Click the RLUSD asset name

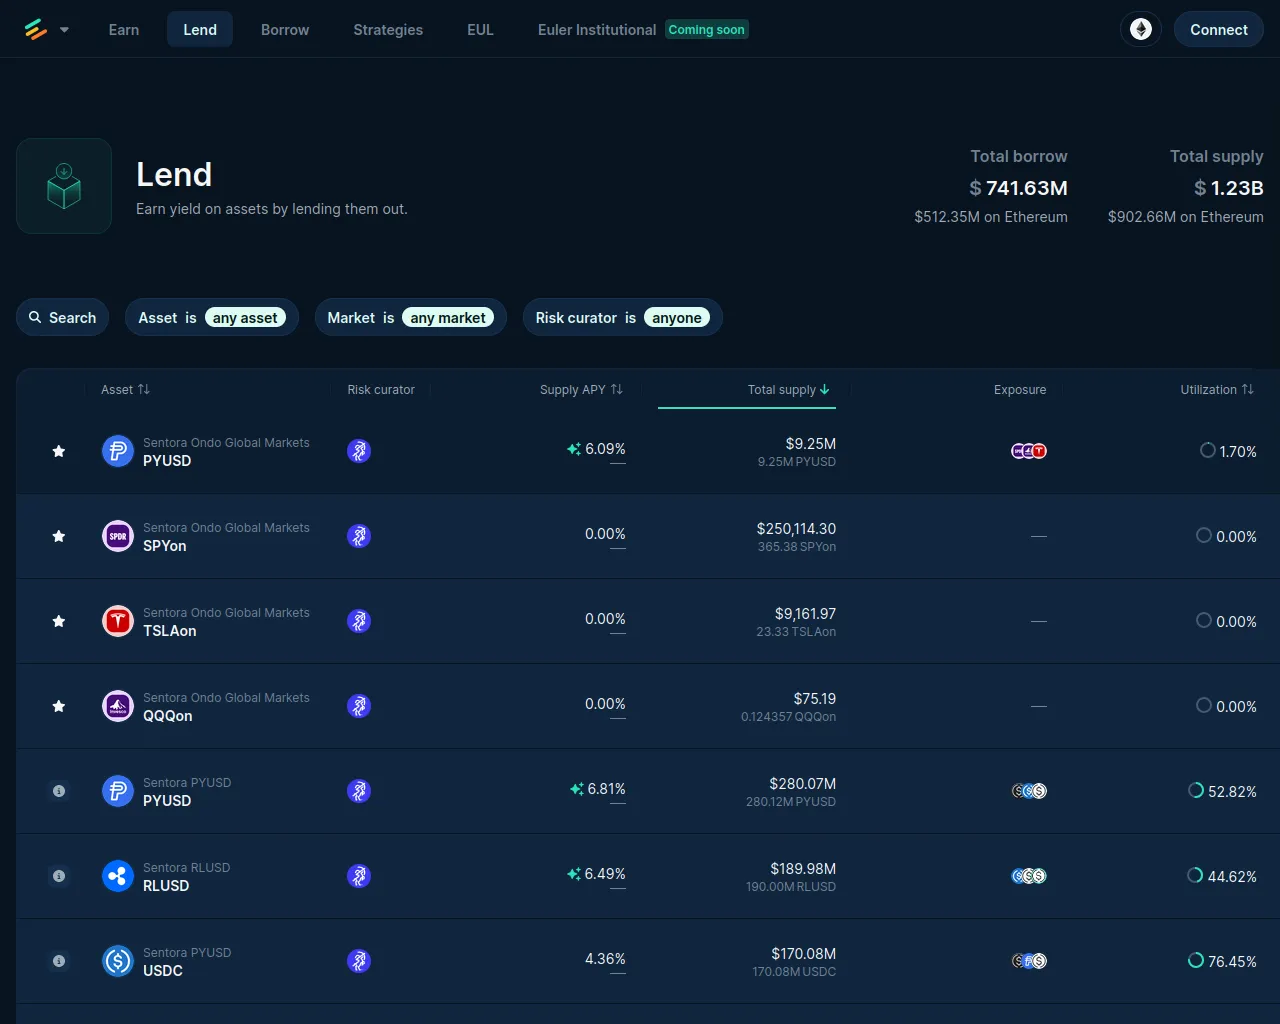[166, 886]
